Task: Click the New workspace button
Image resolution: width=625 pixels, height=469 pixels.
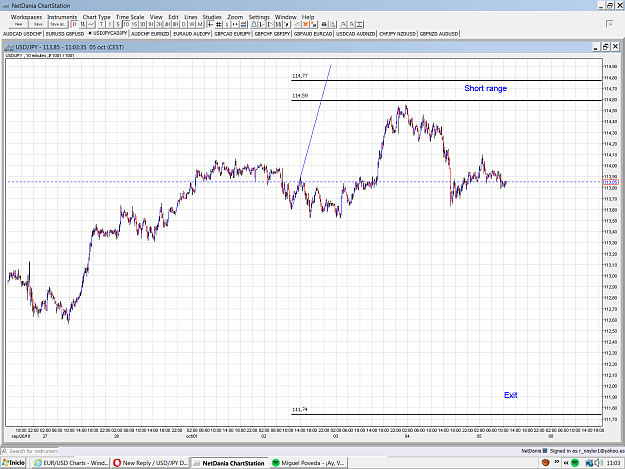Action: [18, 24]
